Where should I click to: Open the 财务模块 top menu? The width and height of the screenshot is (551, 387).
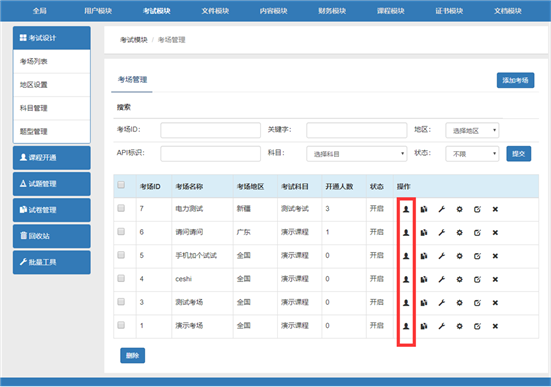coord(332,11)
